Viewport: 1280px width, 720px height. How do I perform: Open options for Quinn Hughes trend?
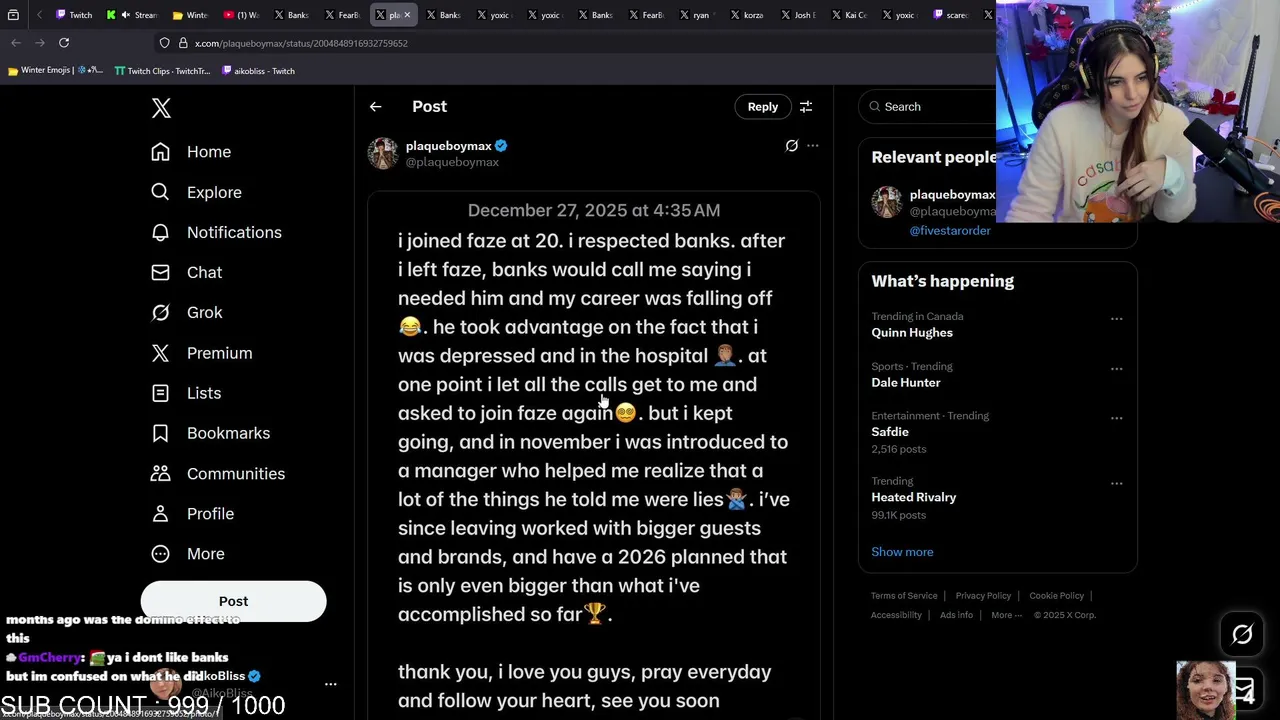point(1116,319)
